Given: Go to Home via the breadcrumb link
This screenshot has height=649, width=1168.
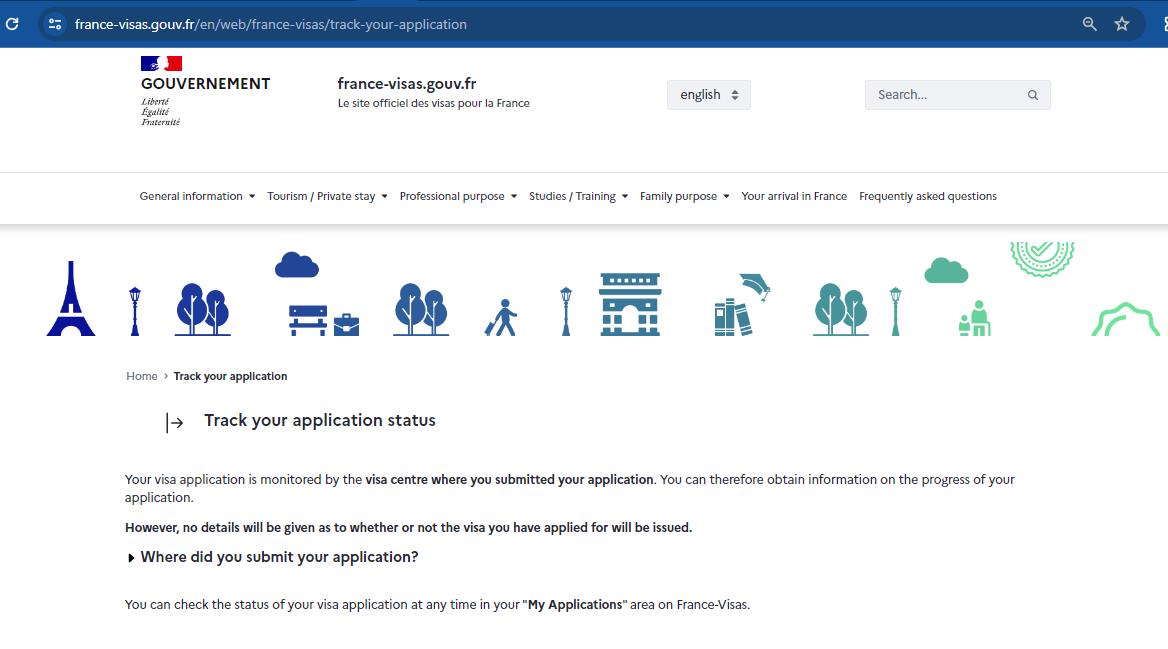Looking at the screenshot, I should click(141, 376).
